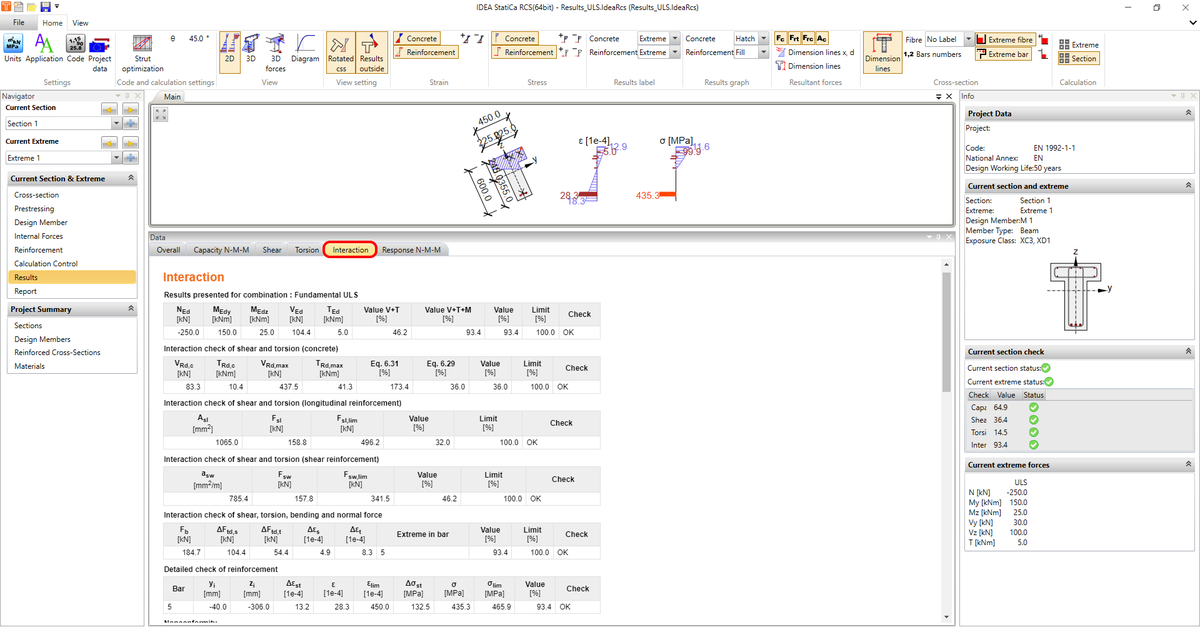This screenshot has height=627, width=1200.
Task: Open the View ribbon menu
Action: pyautogui.click(x=80, y=22)
